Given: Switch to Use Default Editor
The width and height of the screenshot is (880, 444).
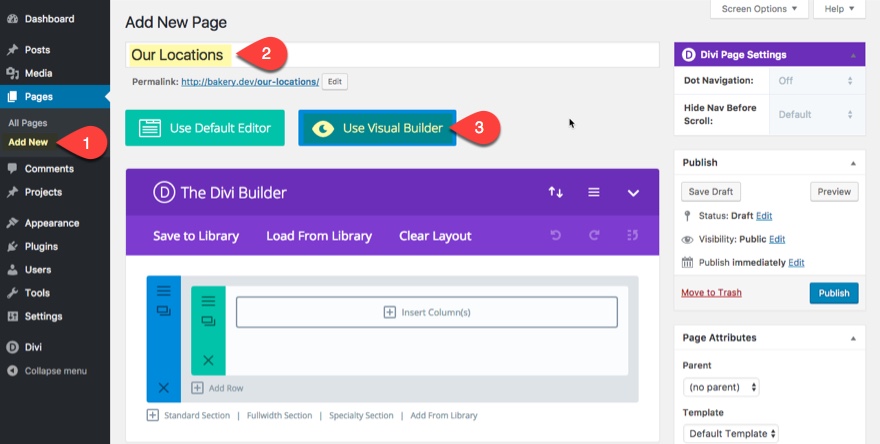Looking at the screenshot, I should pyautogui.click(x=205, y=128).
